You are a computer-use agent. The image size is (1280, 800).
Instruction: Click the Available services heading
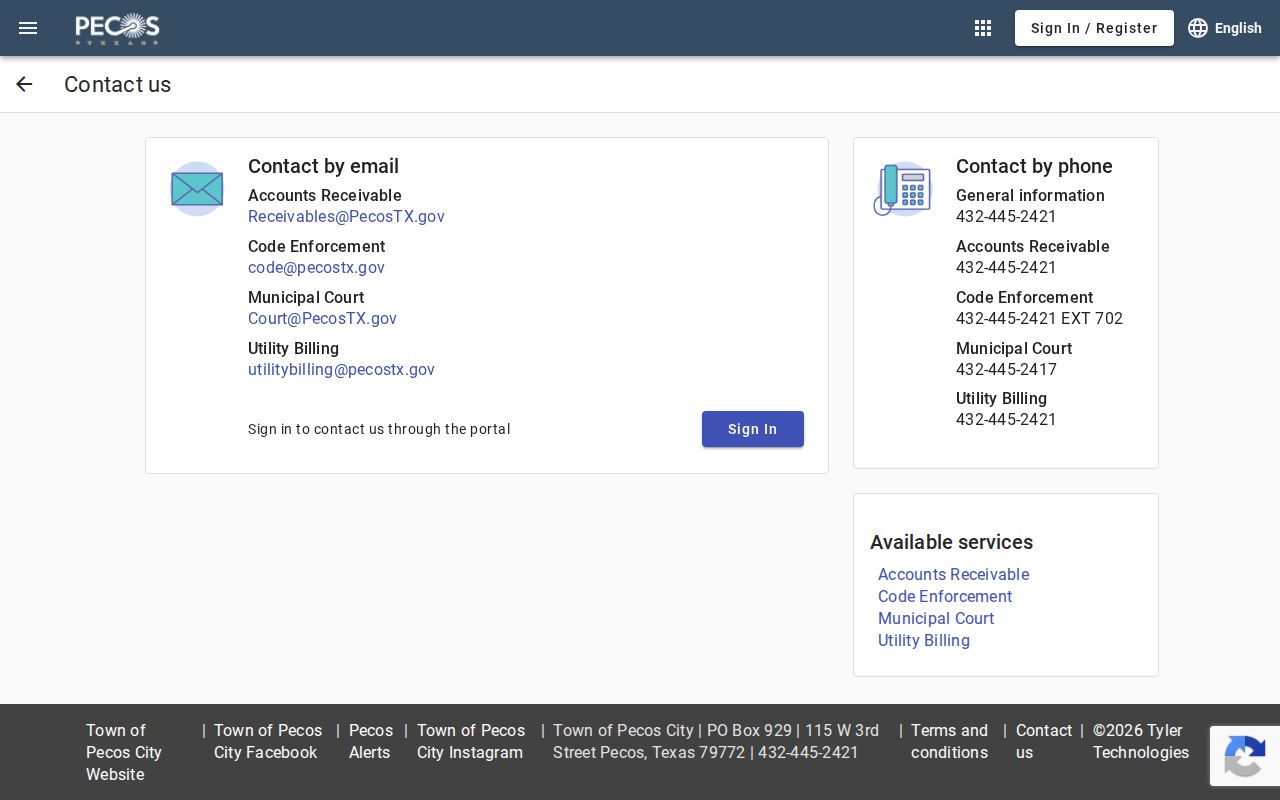pyautogui.click(x=951, y=542)
